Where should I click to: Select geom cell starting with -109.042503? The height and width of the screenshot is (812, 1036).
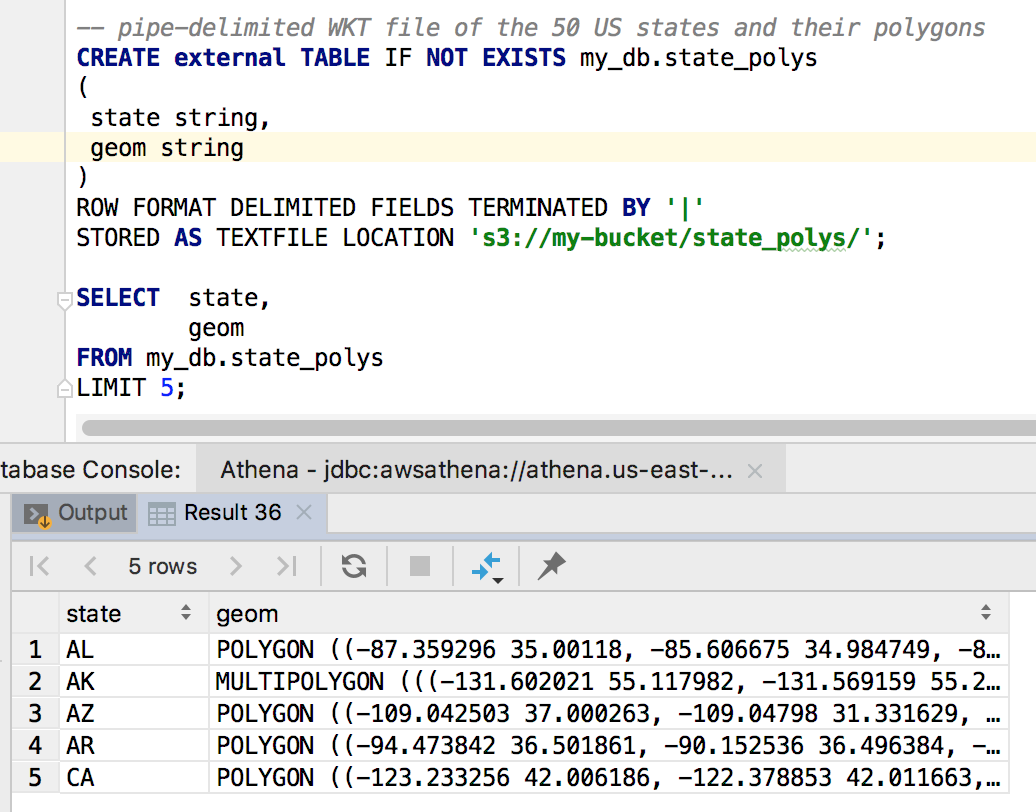(609, 714)
